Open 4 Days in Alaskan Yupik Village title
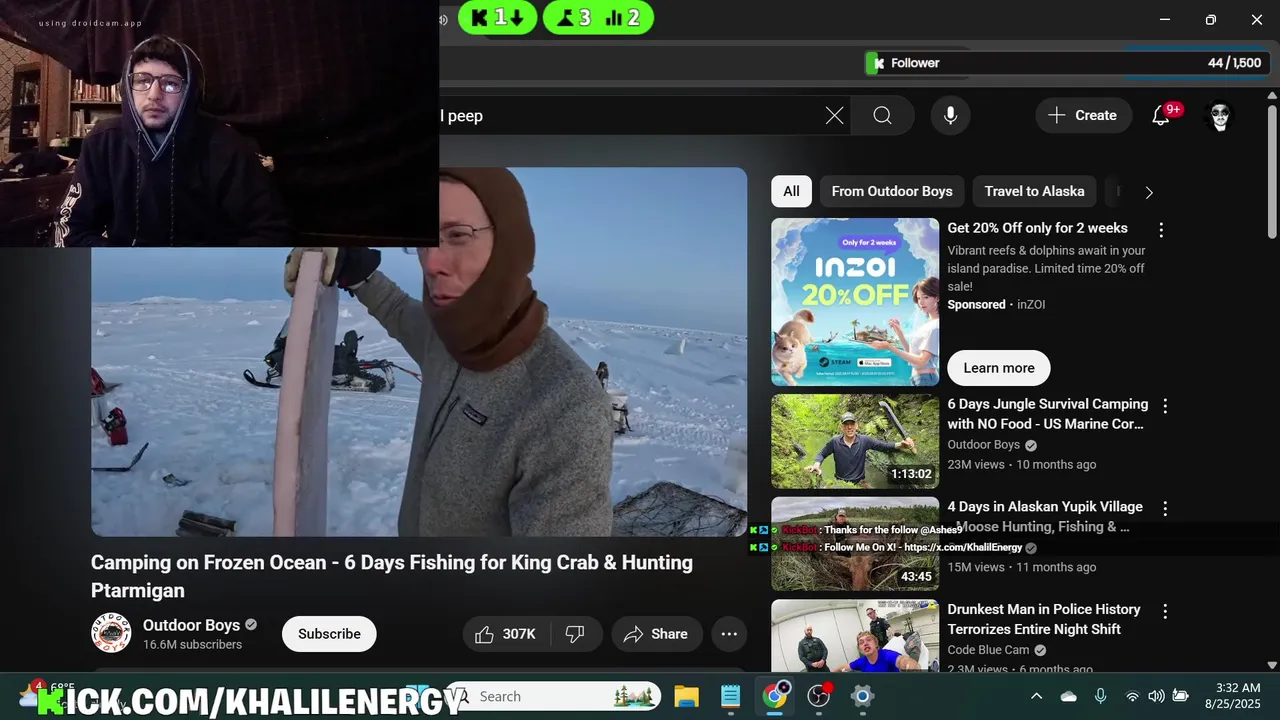The image size is (1280, 720). point(1045,516)
